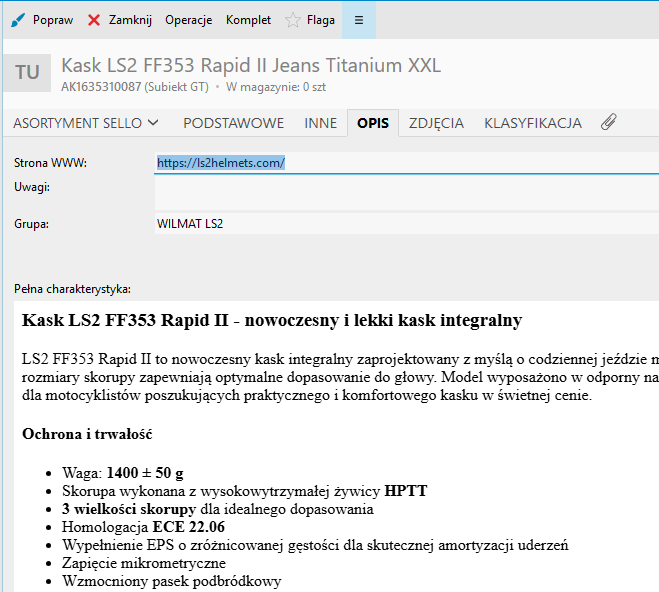Click the Popraw brush icon
Image resolution: width=659 pixels, height=592 pixels.
click(x=18, y=20)
